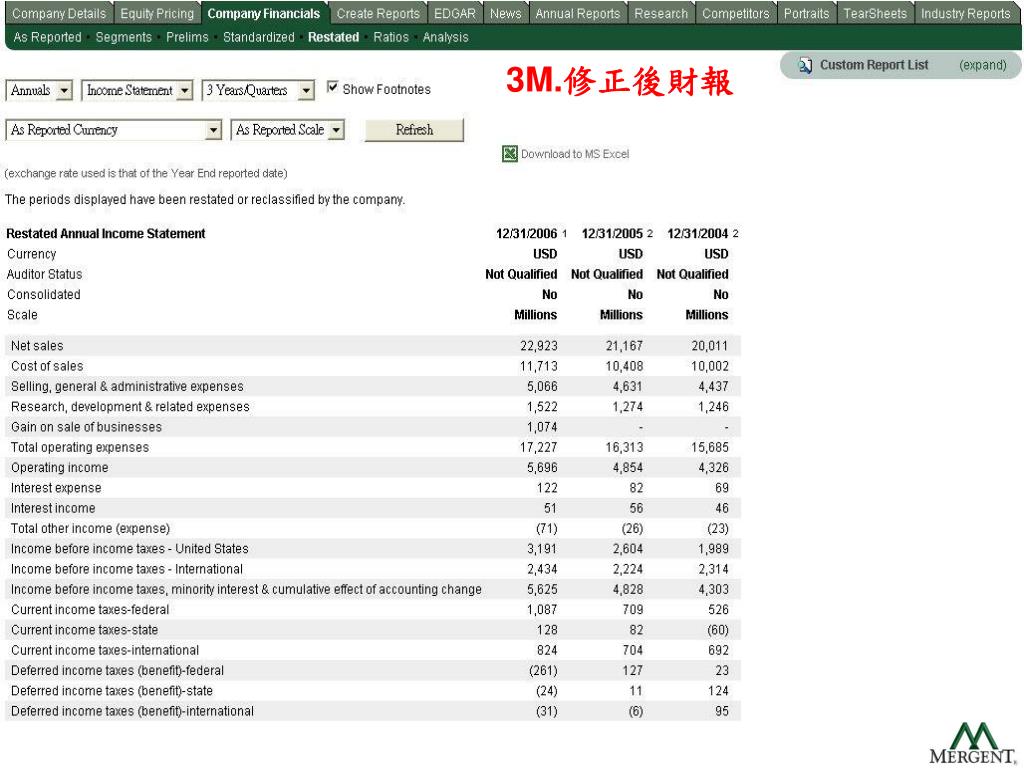Click the 5,696 operating income value
Image resolution: width=1024 pixels, height=768 pixels.
(542, 468)
